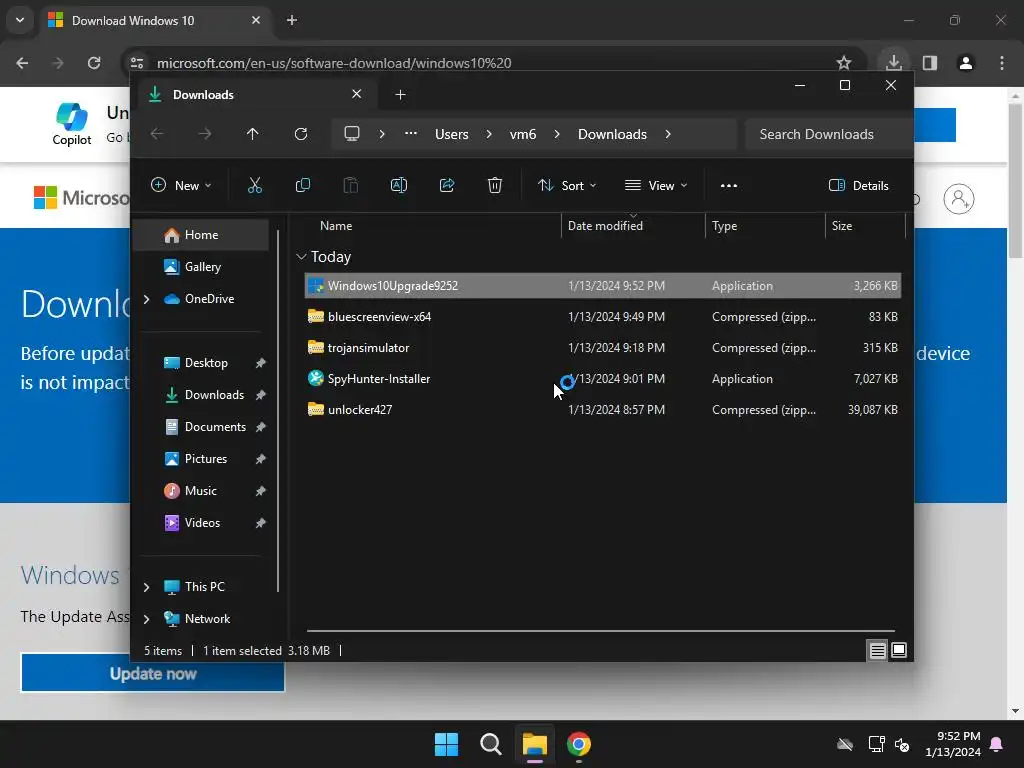The width and height of the screenshot is (1024, 768).
Task: Click the webpage vertical scrollbar thumb
Action: click(x=1015, y=180)
